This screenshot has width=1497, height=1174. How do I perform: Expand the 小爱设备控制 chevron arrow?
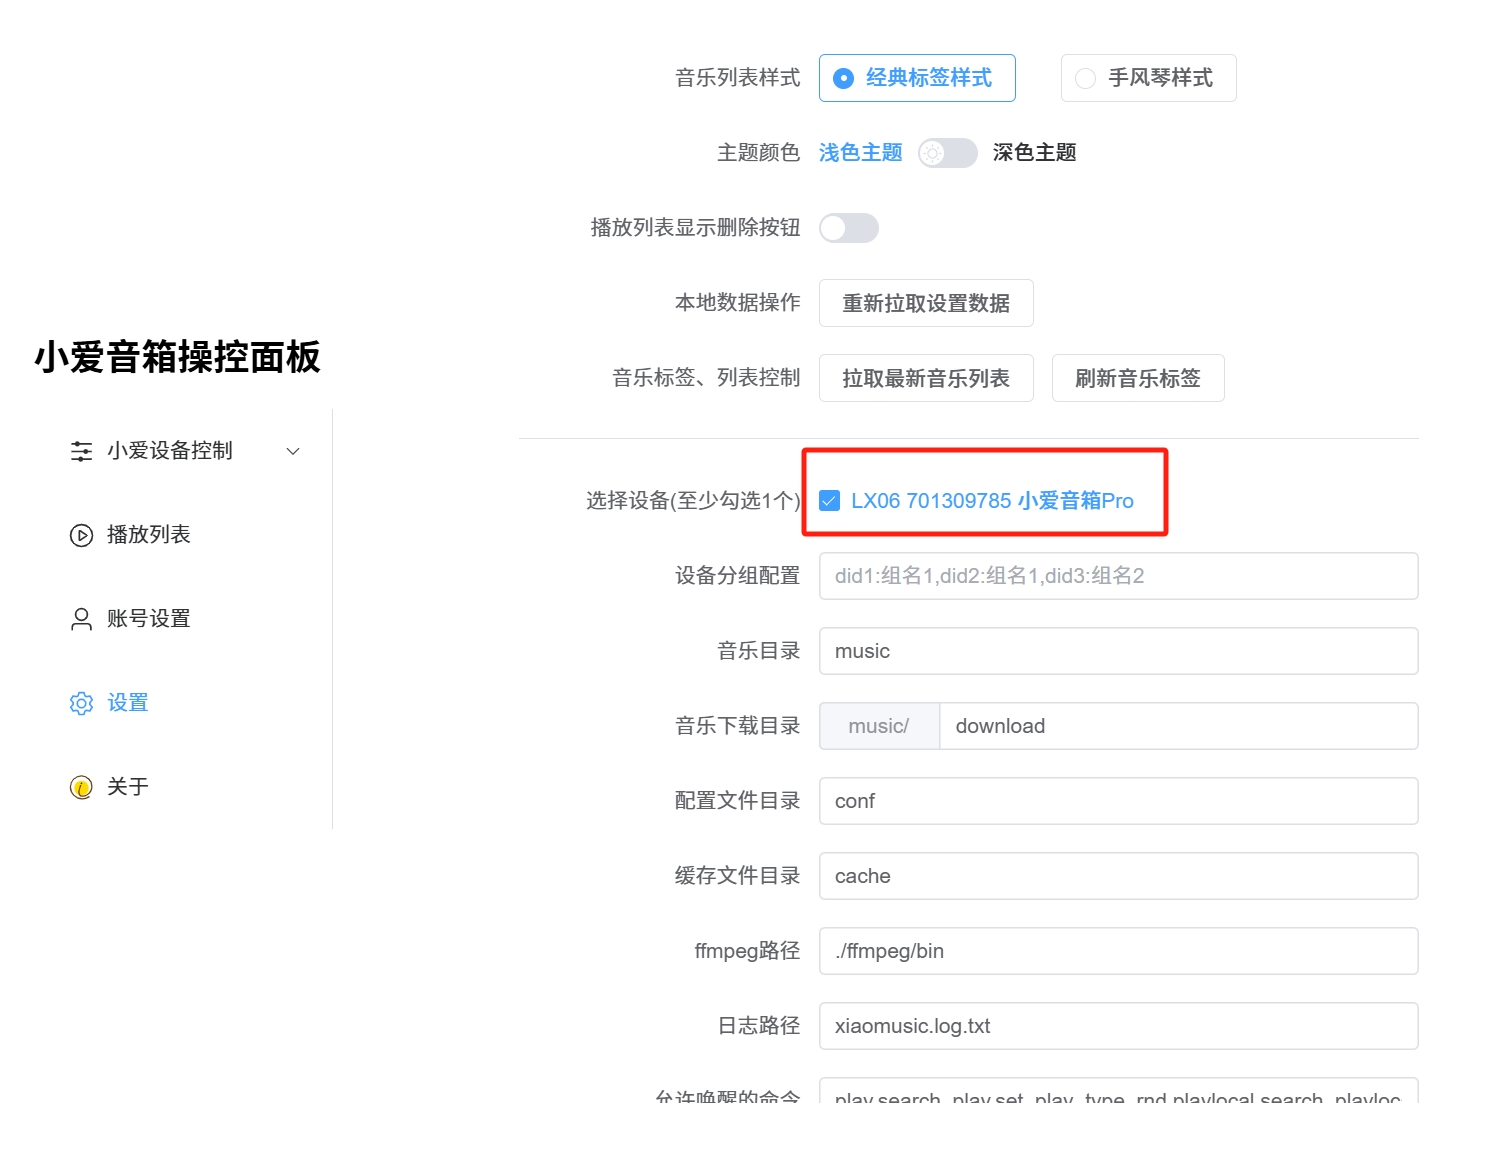(293, 451)
